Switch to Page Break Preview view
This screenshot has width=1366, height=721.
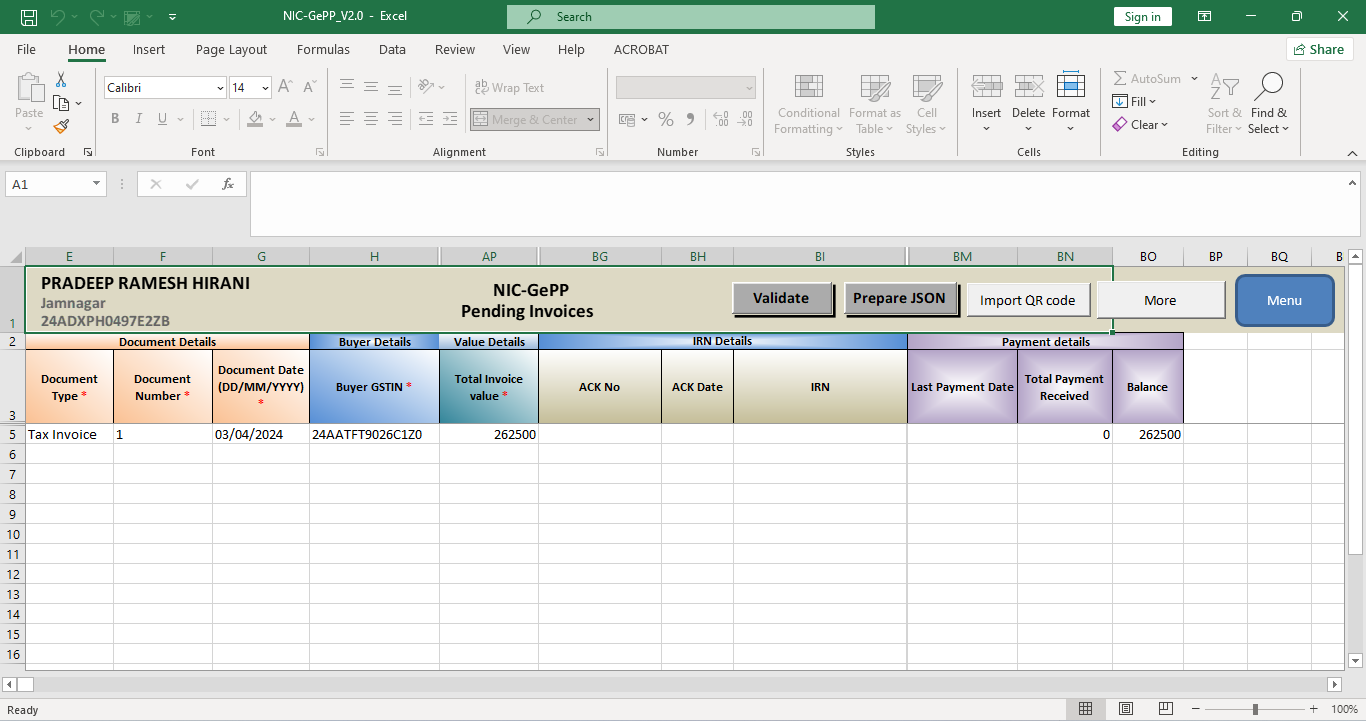1164,709
